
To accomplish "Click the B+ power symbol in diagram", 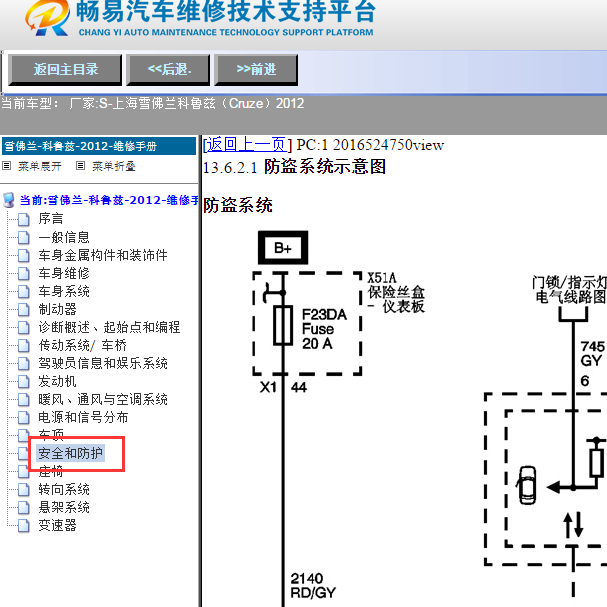I will 283,248.
